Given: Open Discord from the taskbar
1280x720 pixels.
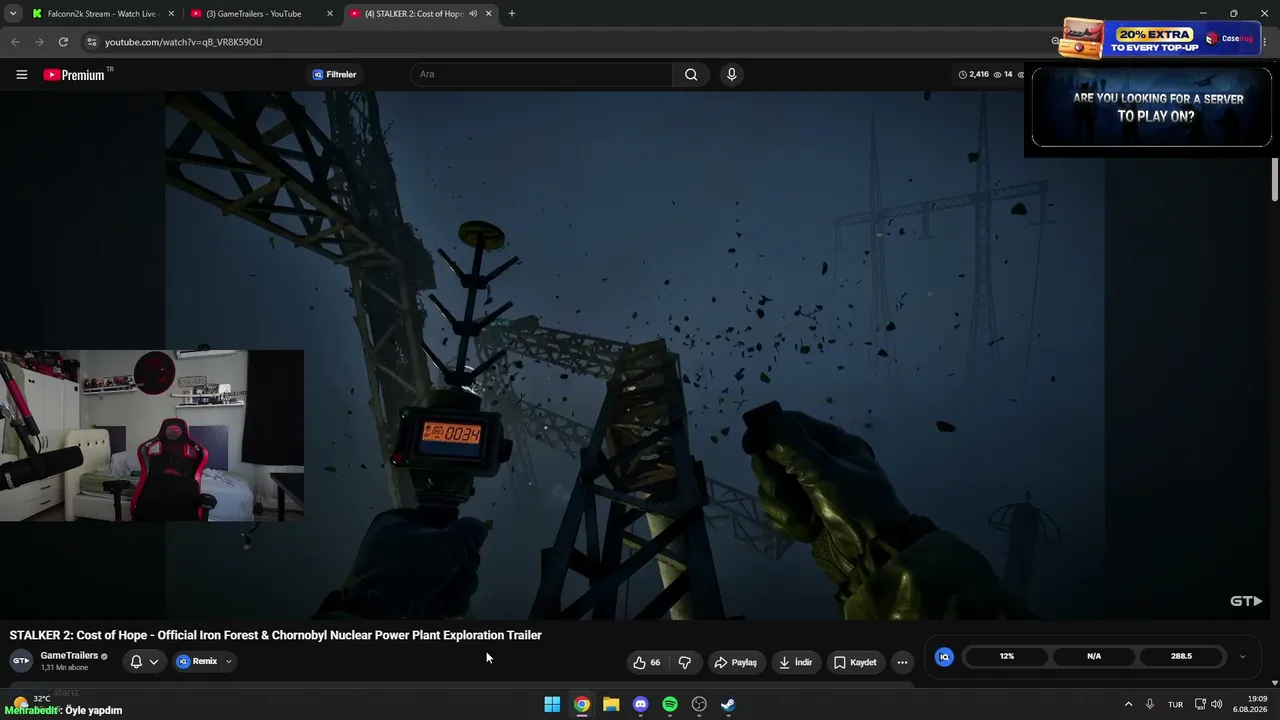Looking at the screenshot, I should click(x=640, y=704).
